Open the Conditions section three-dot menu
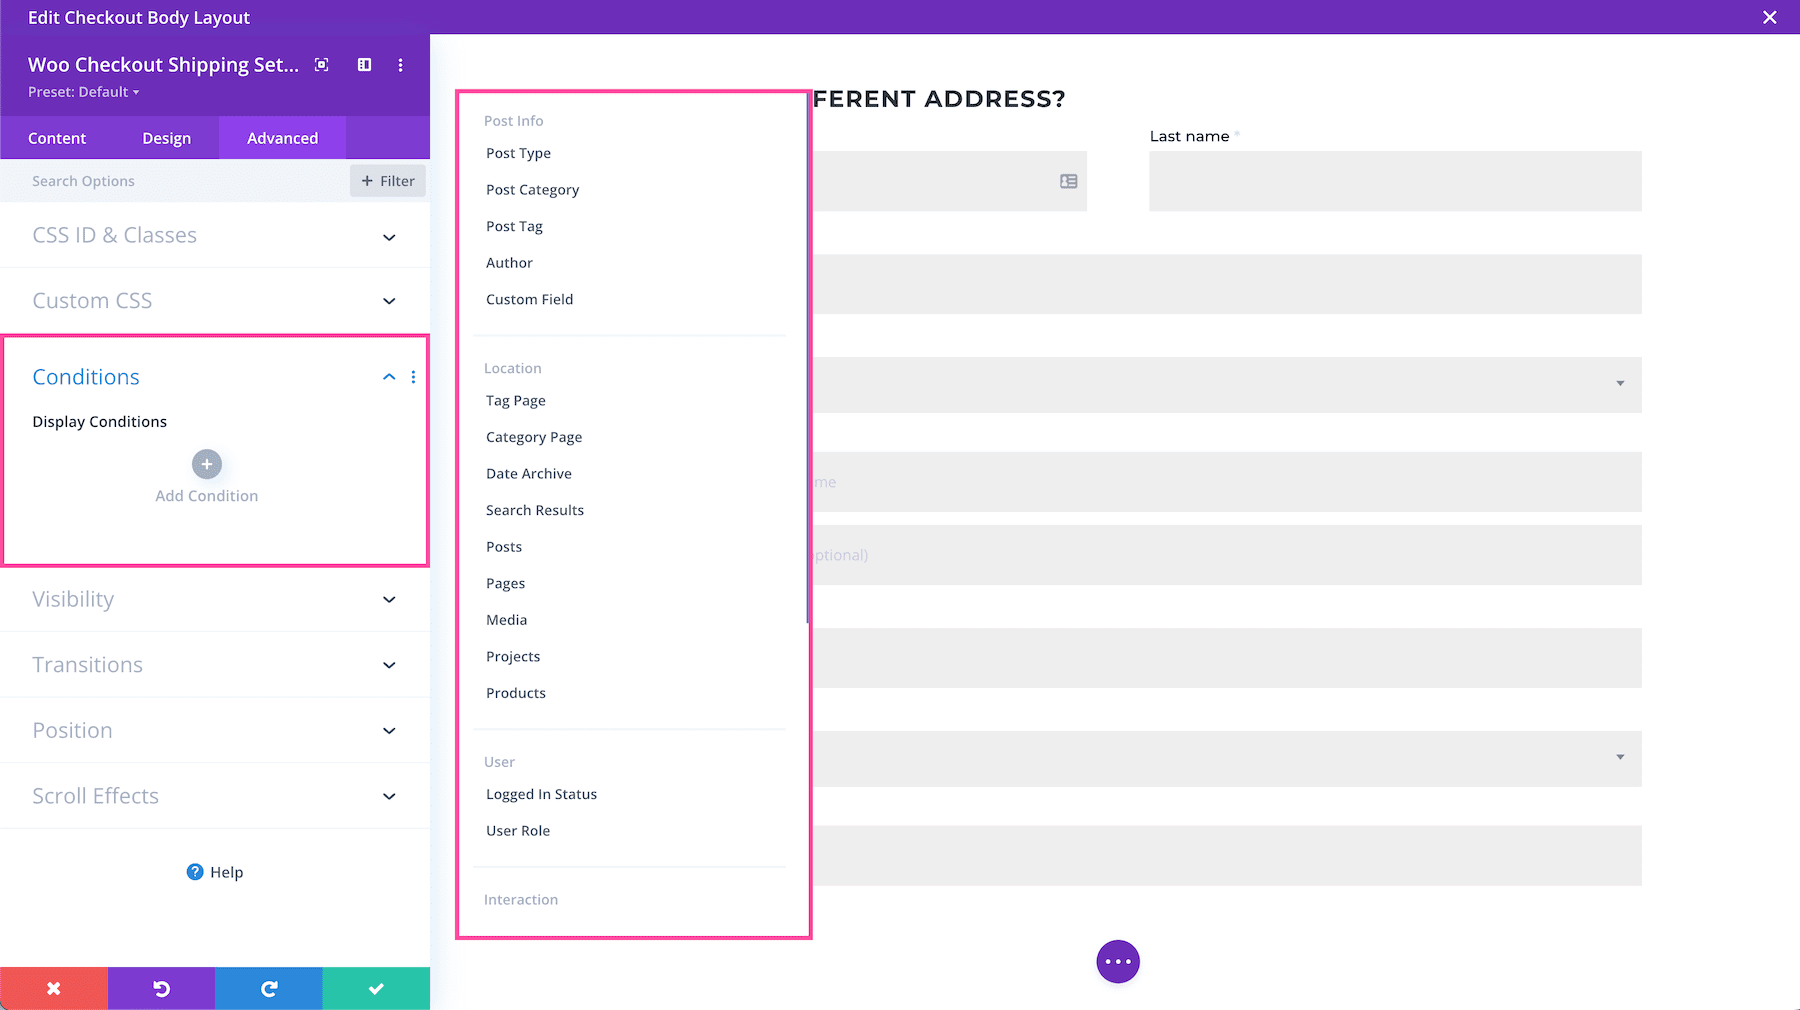 414,377
